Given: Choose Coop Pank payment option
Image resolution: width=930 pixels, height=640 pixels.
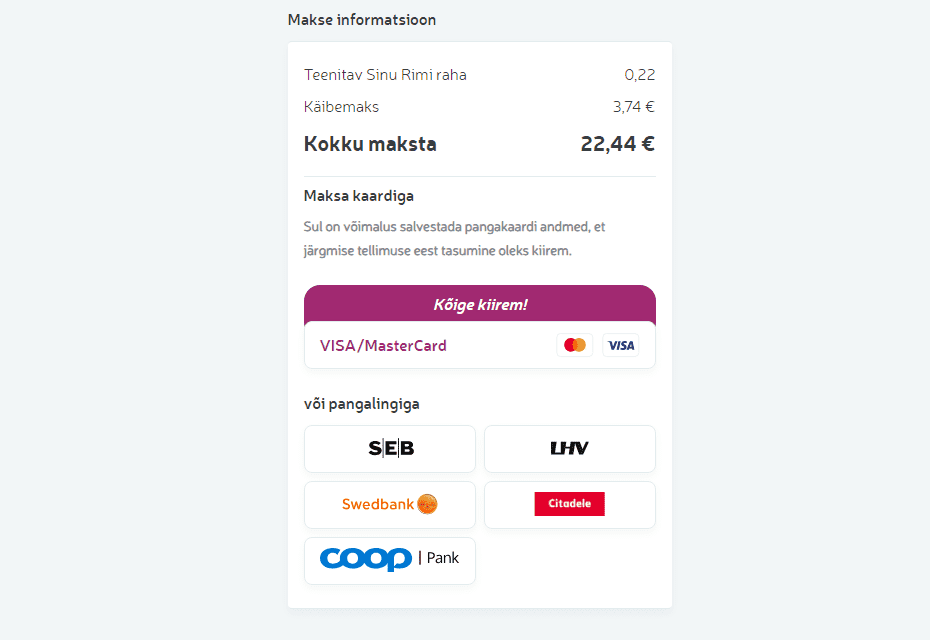Looking at the screenshot, I should 390,560.
